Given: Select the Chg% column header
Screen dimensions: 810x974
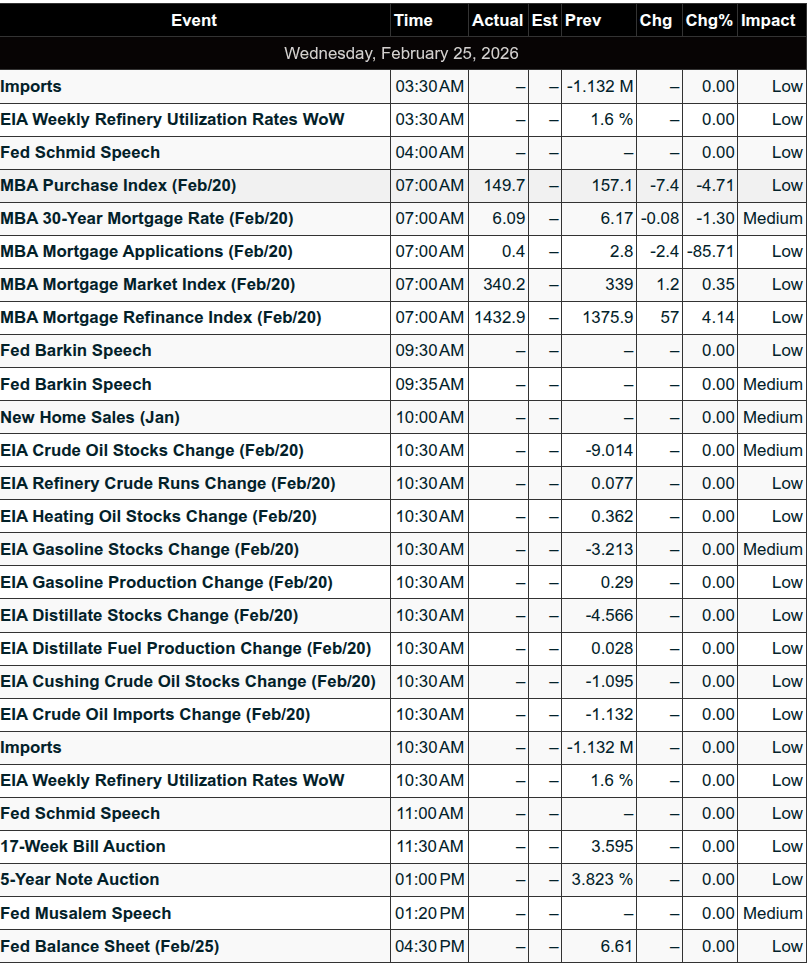Looking at the screenshot, I should 708,20.
